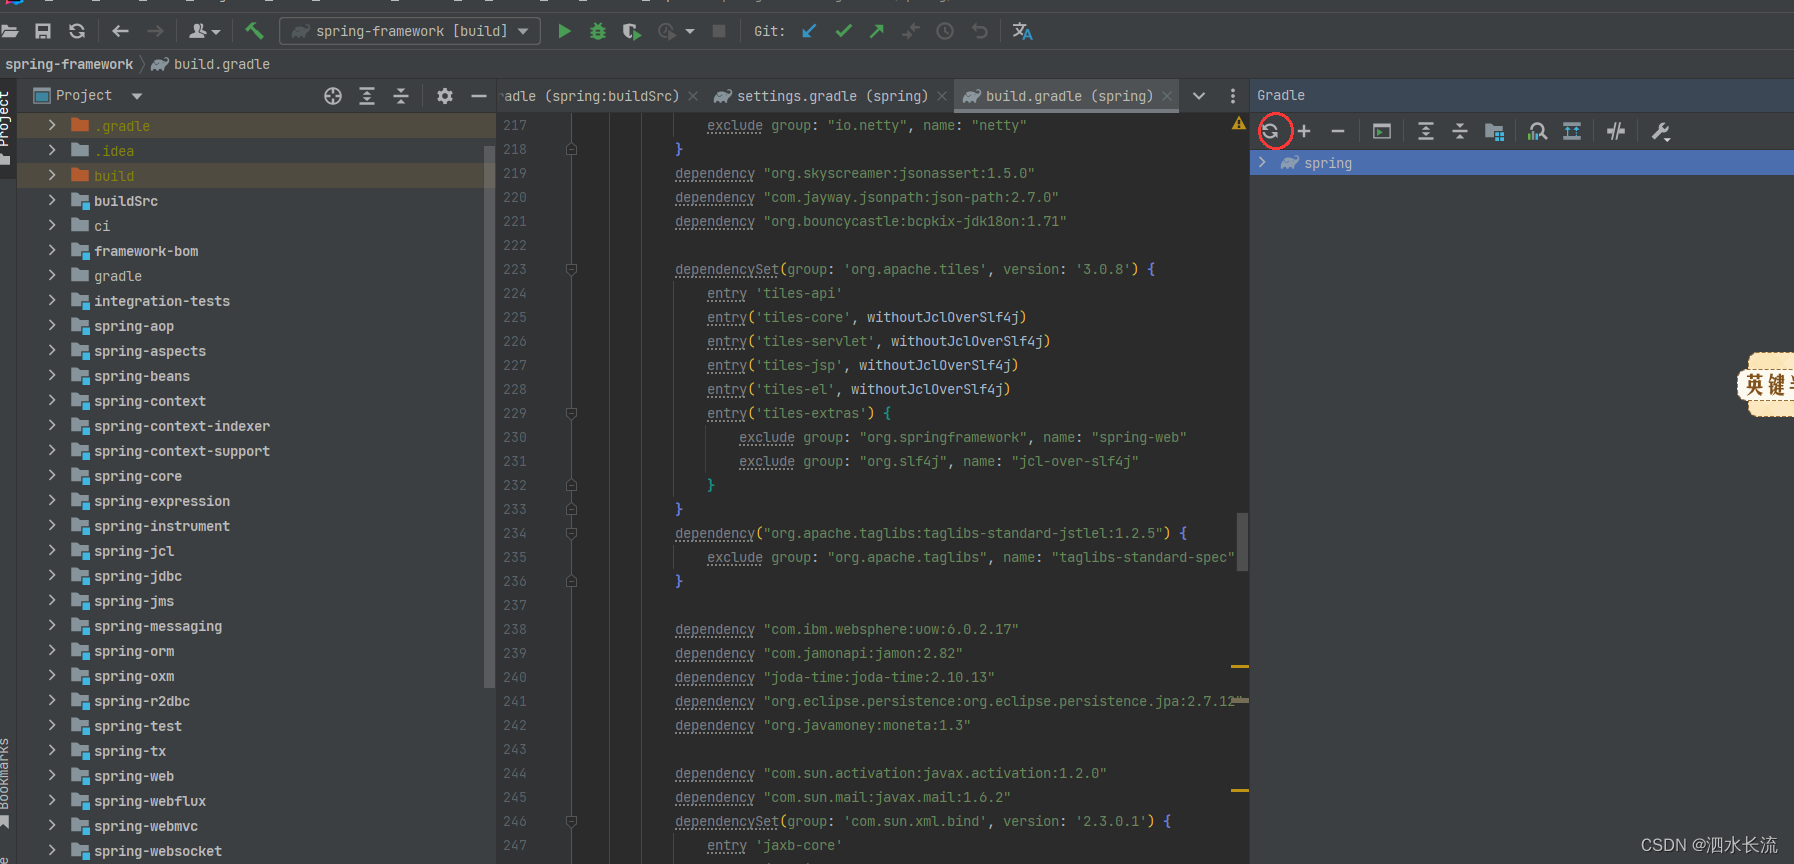Click build.gradle breadcrumb
The width and height of the screenshot is (1794, 864).
pyautogui.click(x=222, y=64)
